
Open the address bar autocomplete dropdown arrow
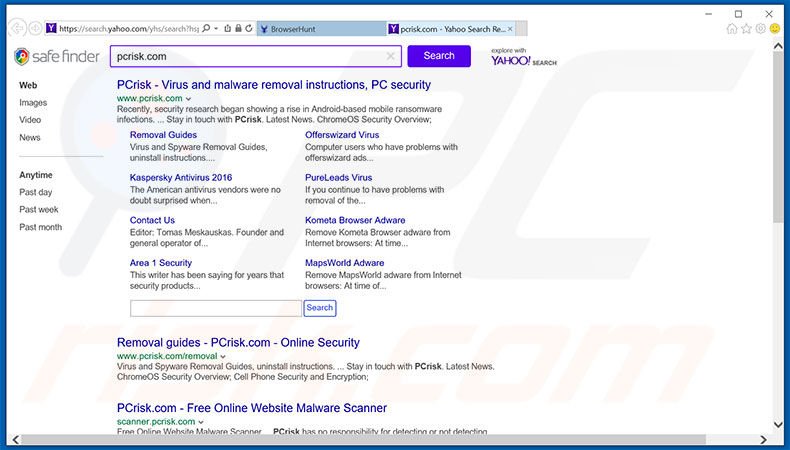pyautogui.click(x=216, y=29)
